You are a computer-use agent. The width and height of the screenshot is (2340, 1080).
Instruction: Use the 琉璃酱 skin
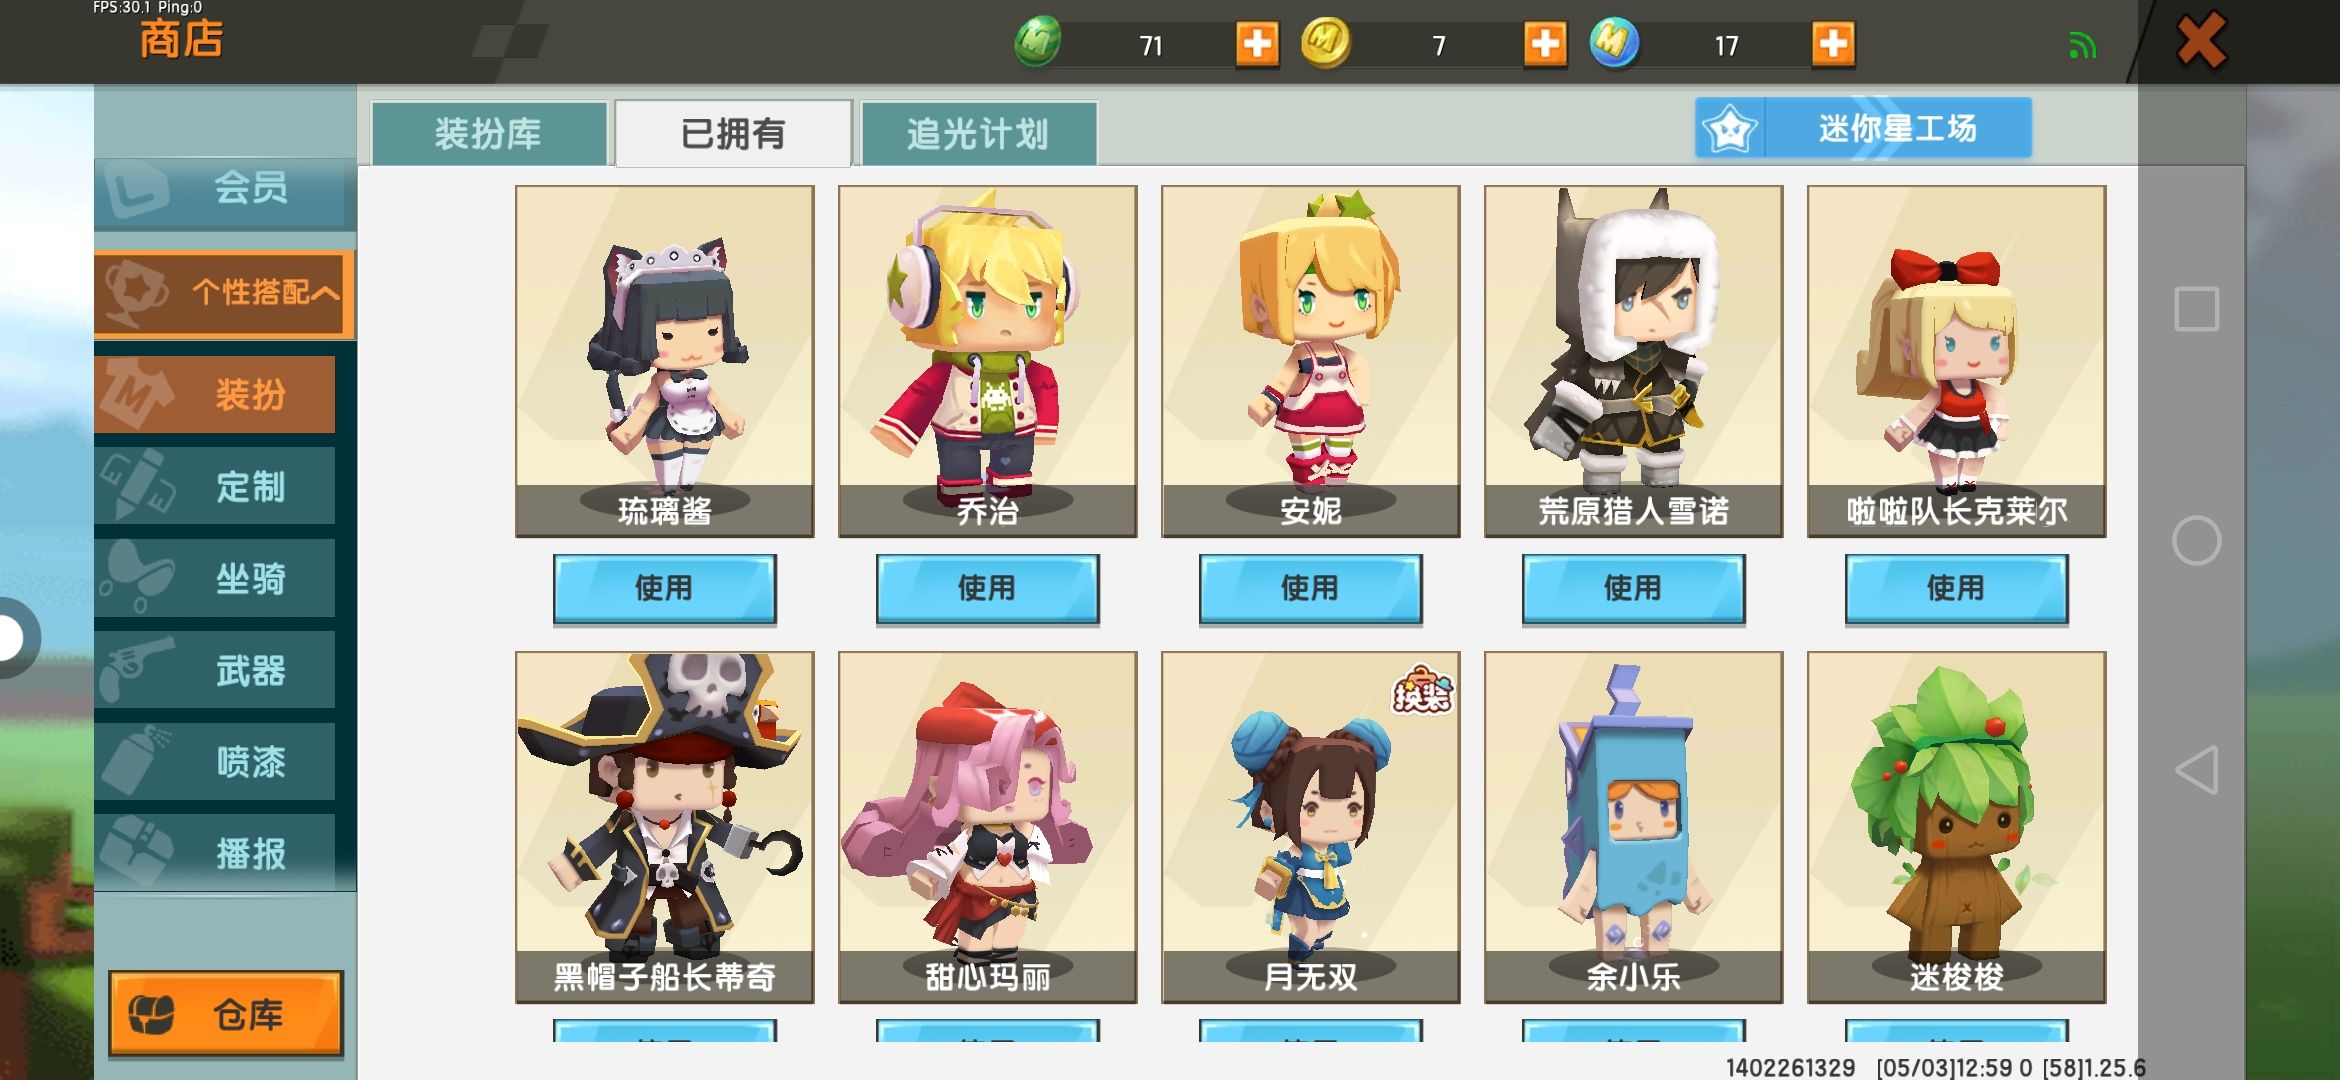click(664, 588)
